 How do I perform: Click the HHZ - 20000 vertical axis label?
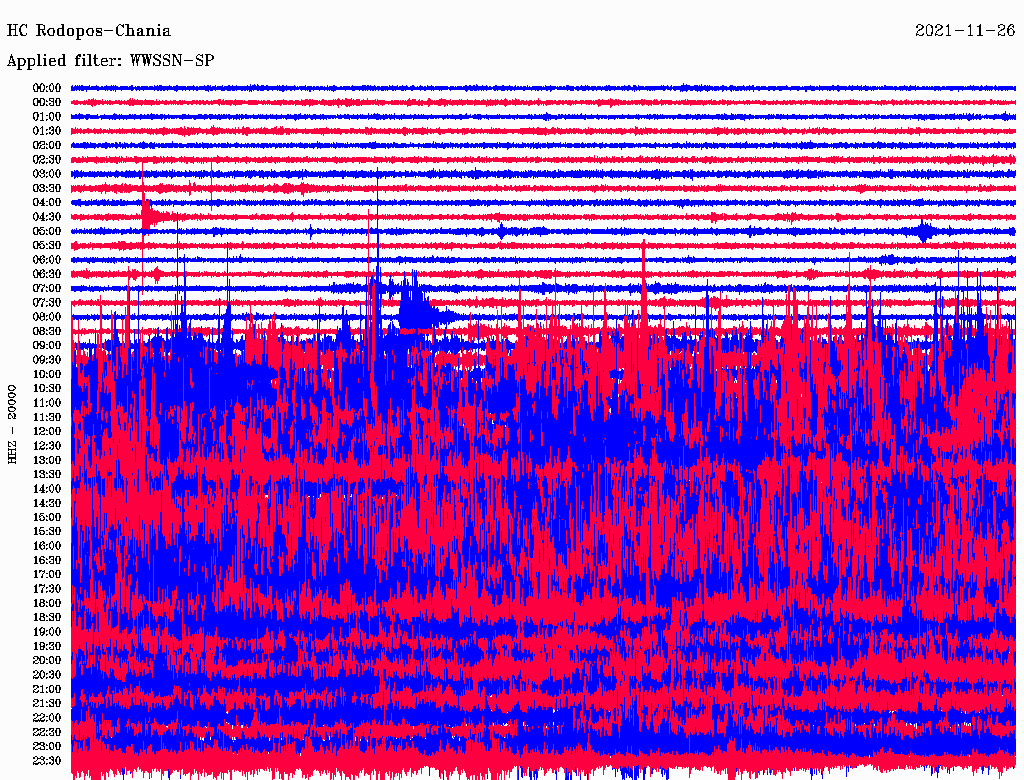click(13, 423)
